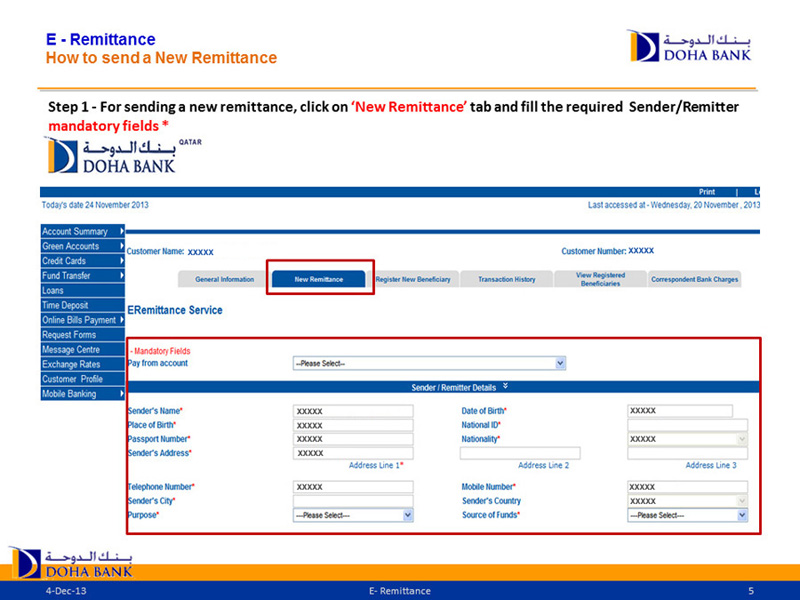Viewport: 800px width, 600px height.
Task: Open Online Bills Payment menu
Action: pyautogui.click(x=80, y=320)
